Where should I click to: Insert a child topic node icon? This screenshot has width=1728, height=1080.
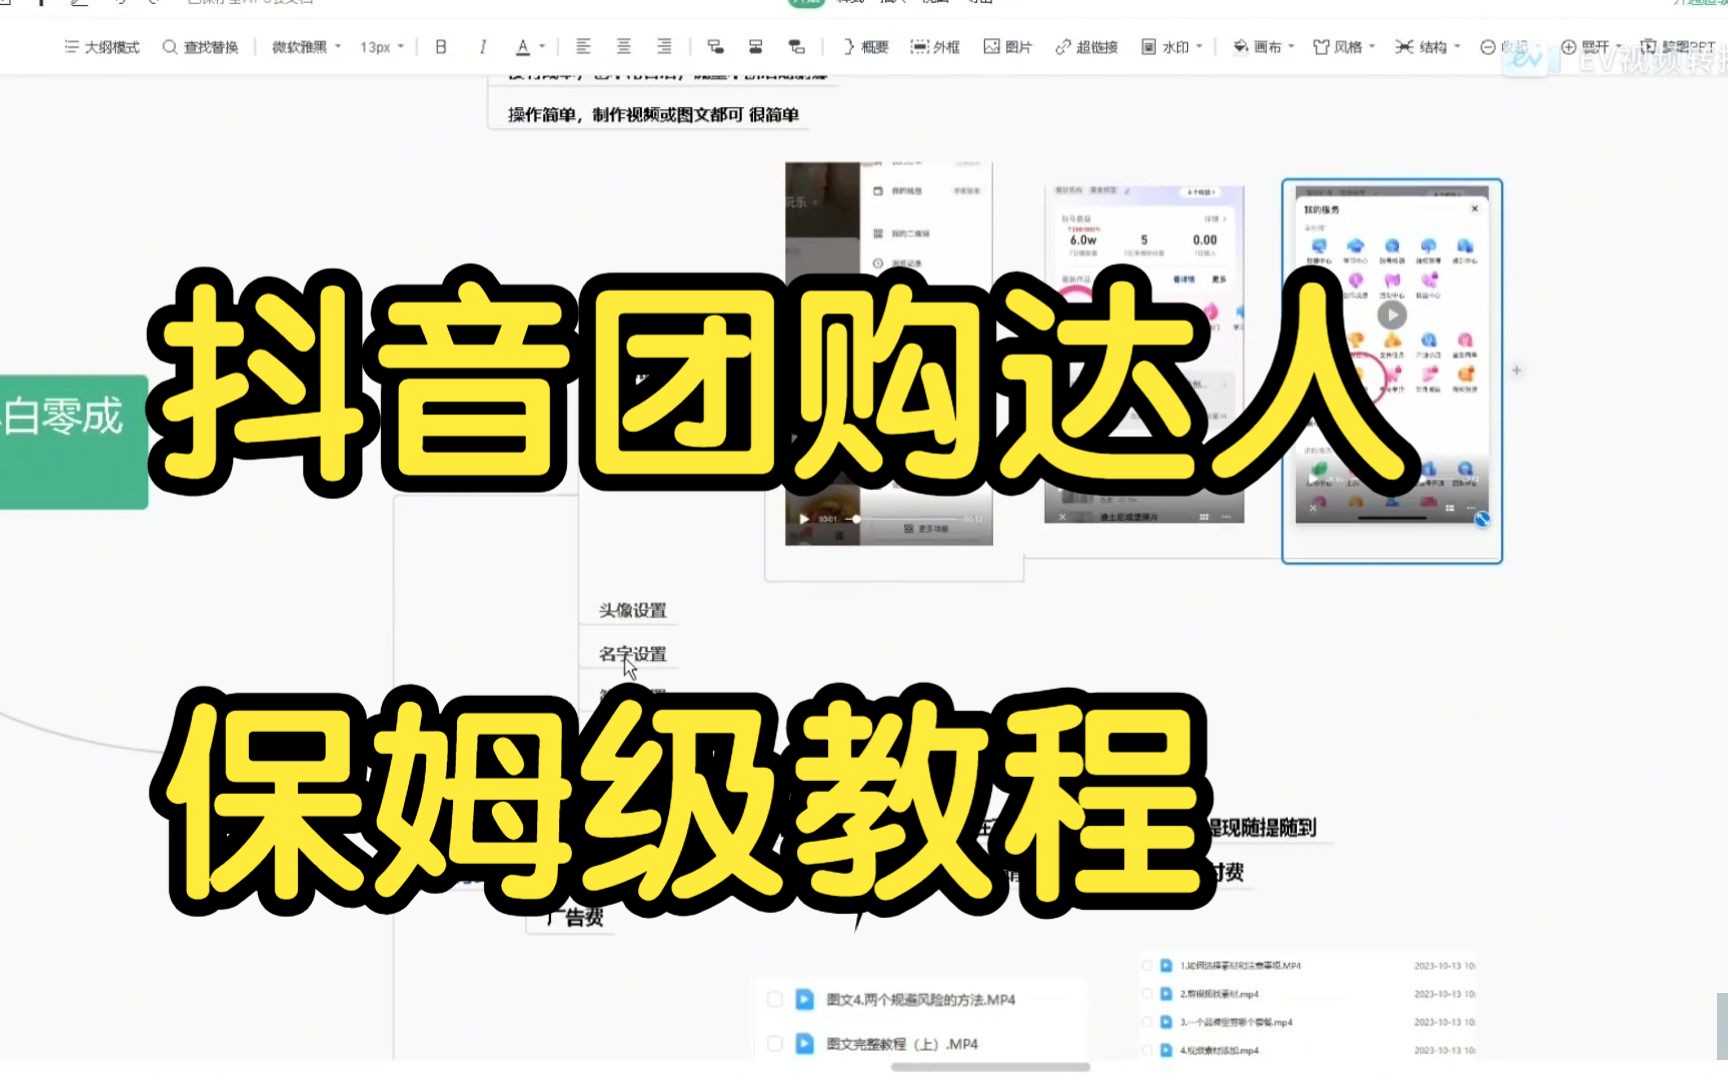715,47
